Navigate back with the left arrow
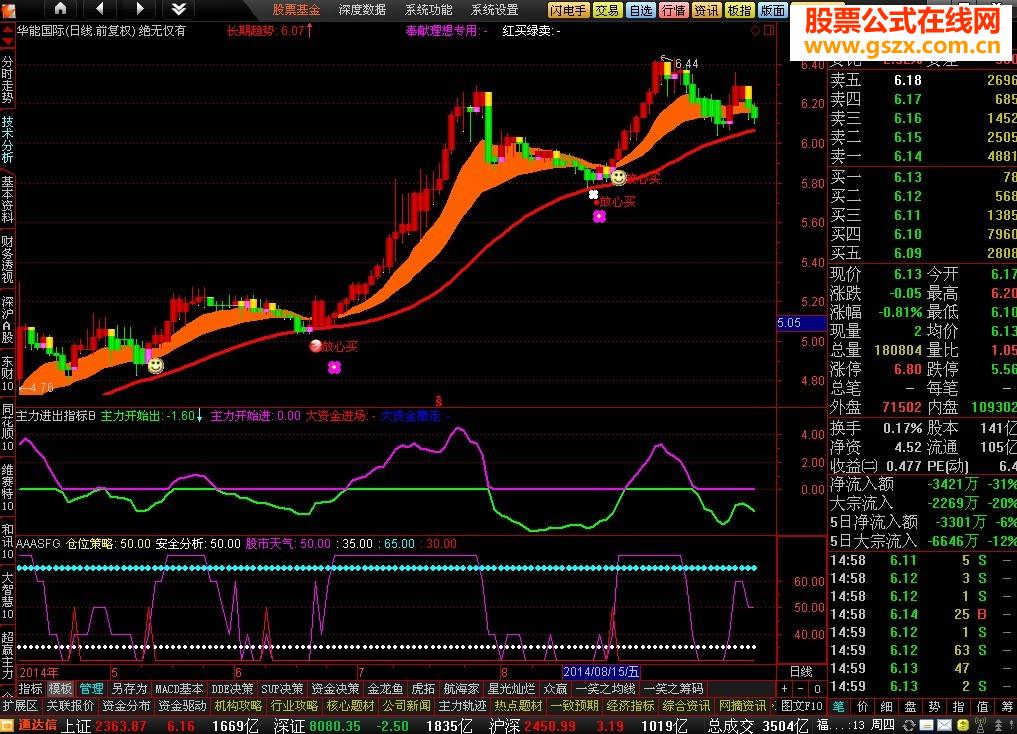This screenshot has width=1017, height=734. coord(100,8)
